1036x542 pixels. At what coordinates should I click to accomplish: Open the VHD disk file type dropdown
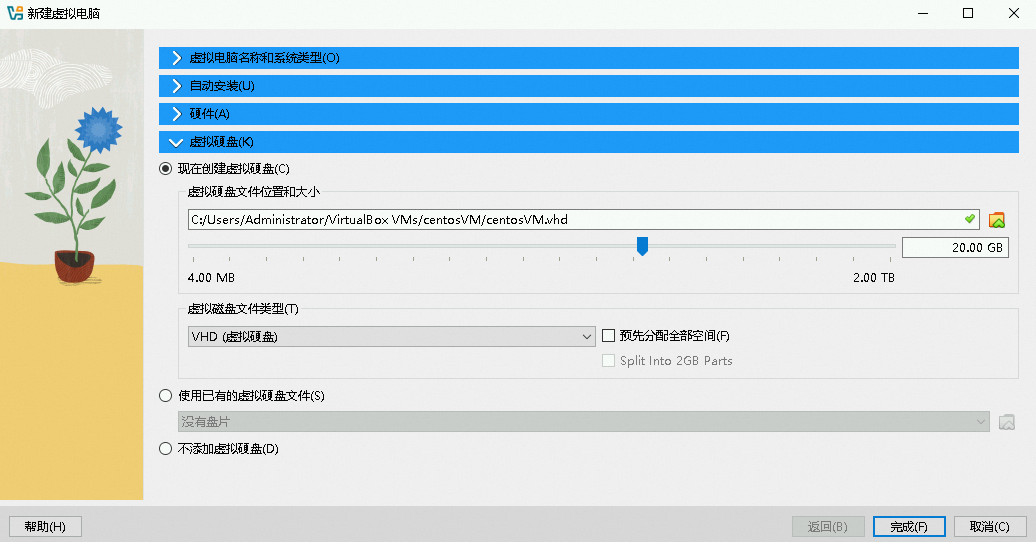click(392, 336)
